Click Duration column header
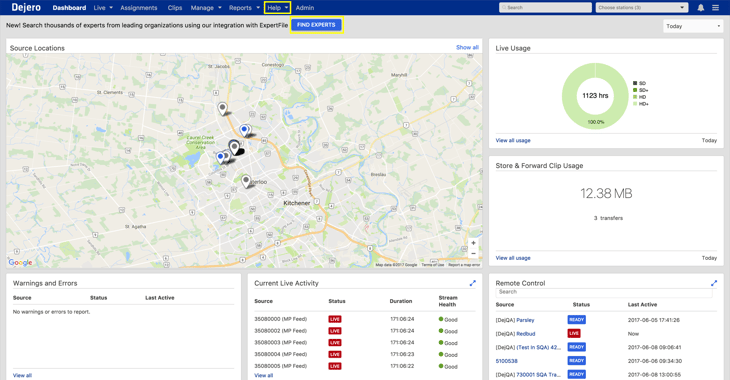Image resolution: width=730 pixels, height=380 pixels. [401, 301]
